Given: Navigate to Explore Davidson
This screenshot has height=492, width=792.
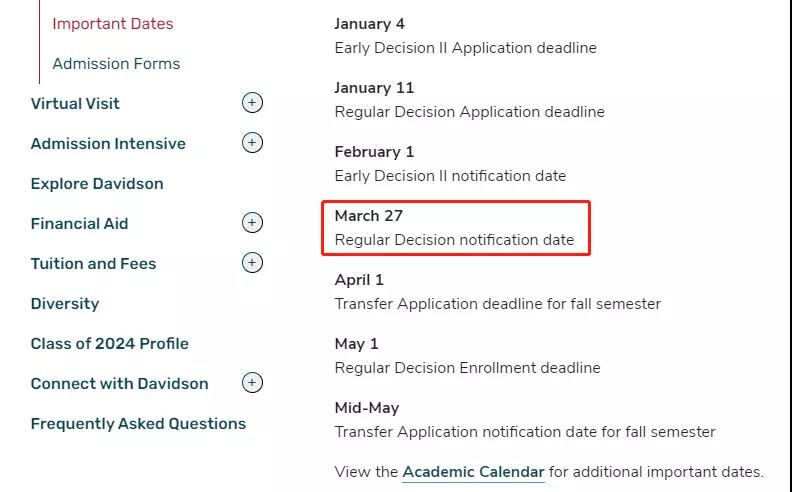Looking at the screenshot, I should point(97,184).
